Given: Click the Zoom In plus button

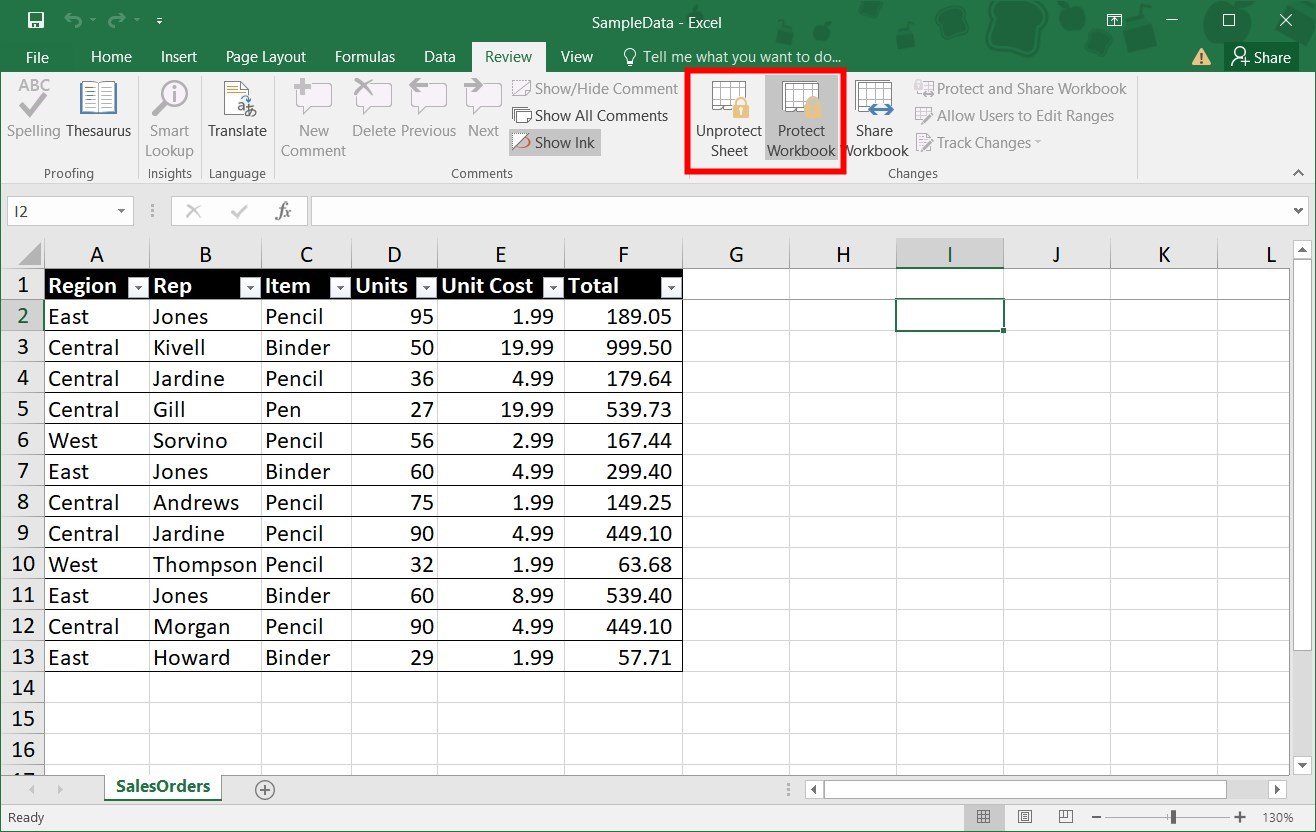Looking at the screenshot, I should point(1240,817).
